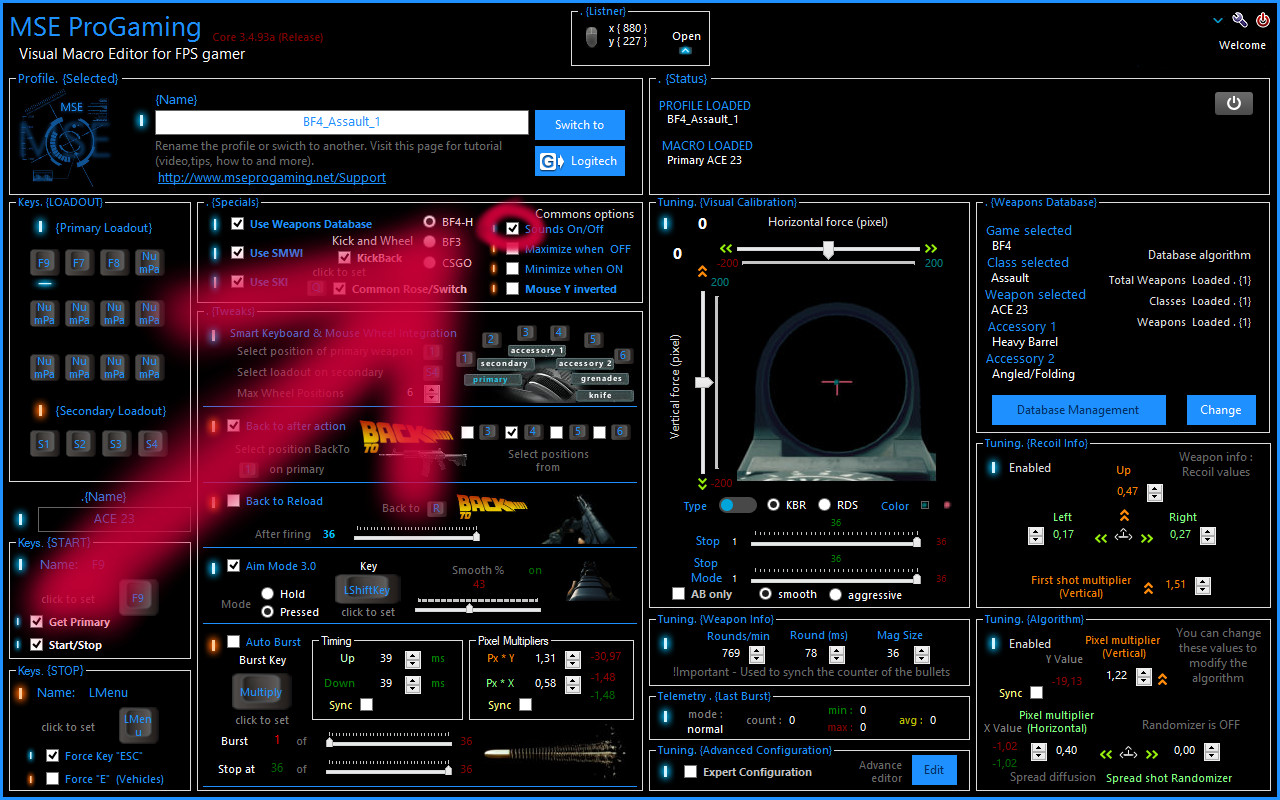Click the mouse icon in the Listner box
1280x800 pixels.
pos(592,38)
